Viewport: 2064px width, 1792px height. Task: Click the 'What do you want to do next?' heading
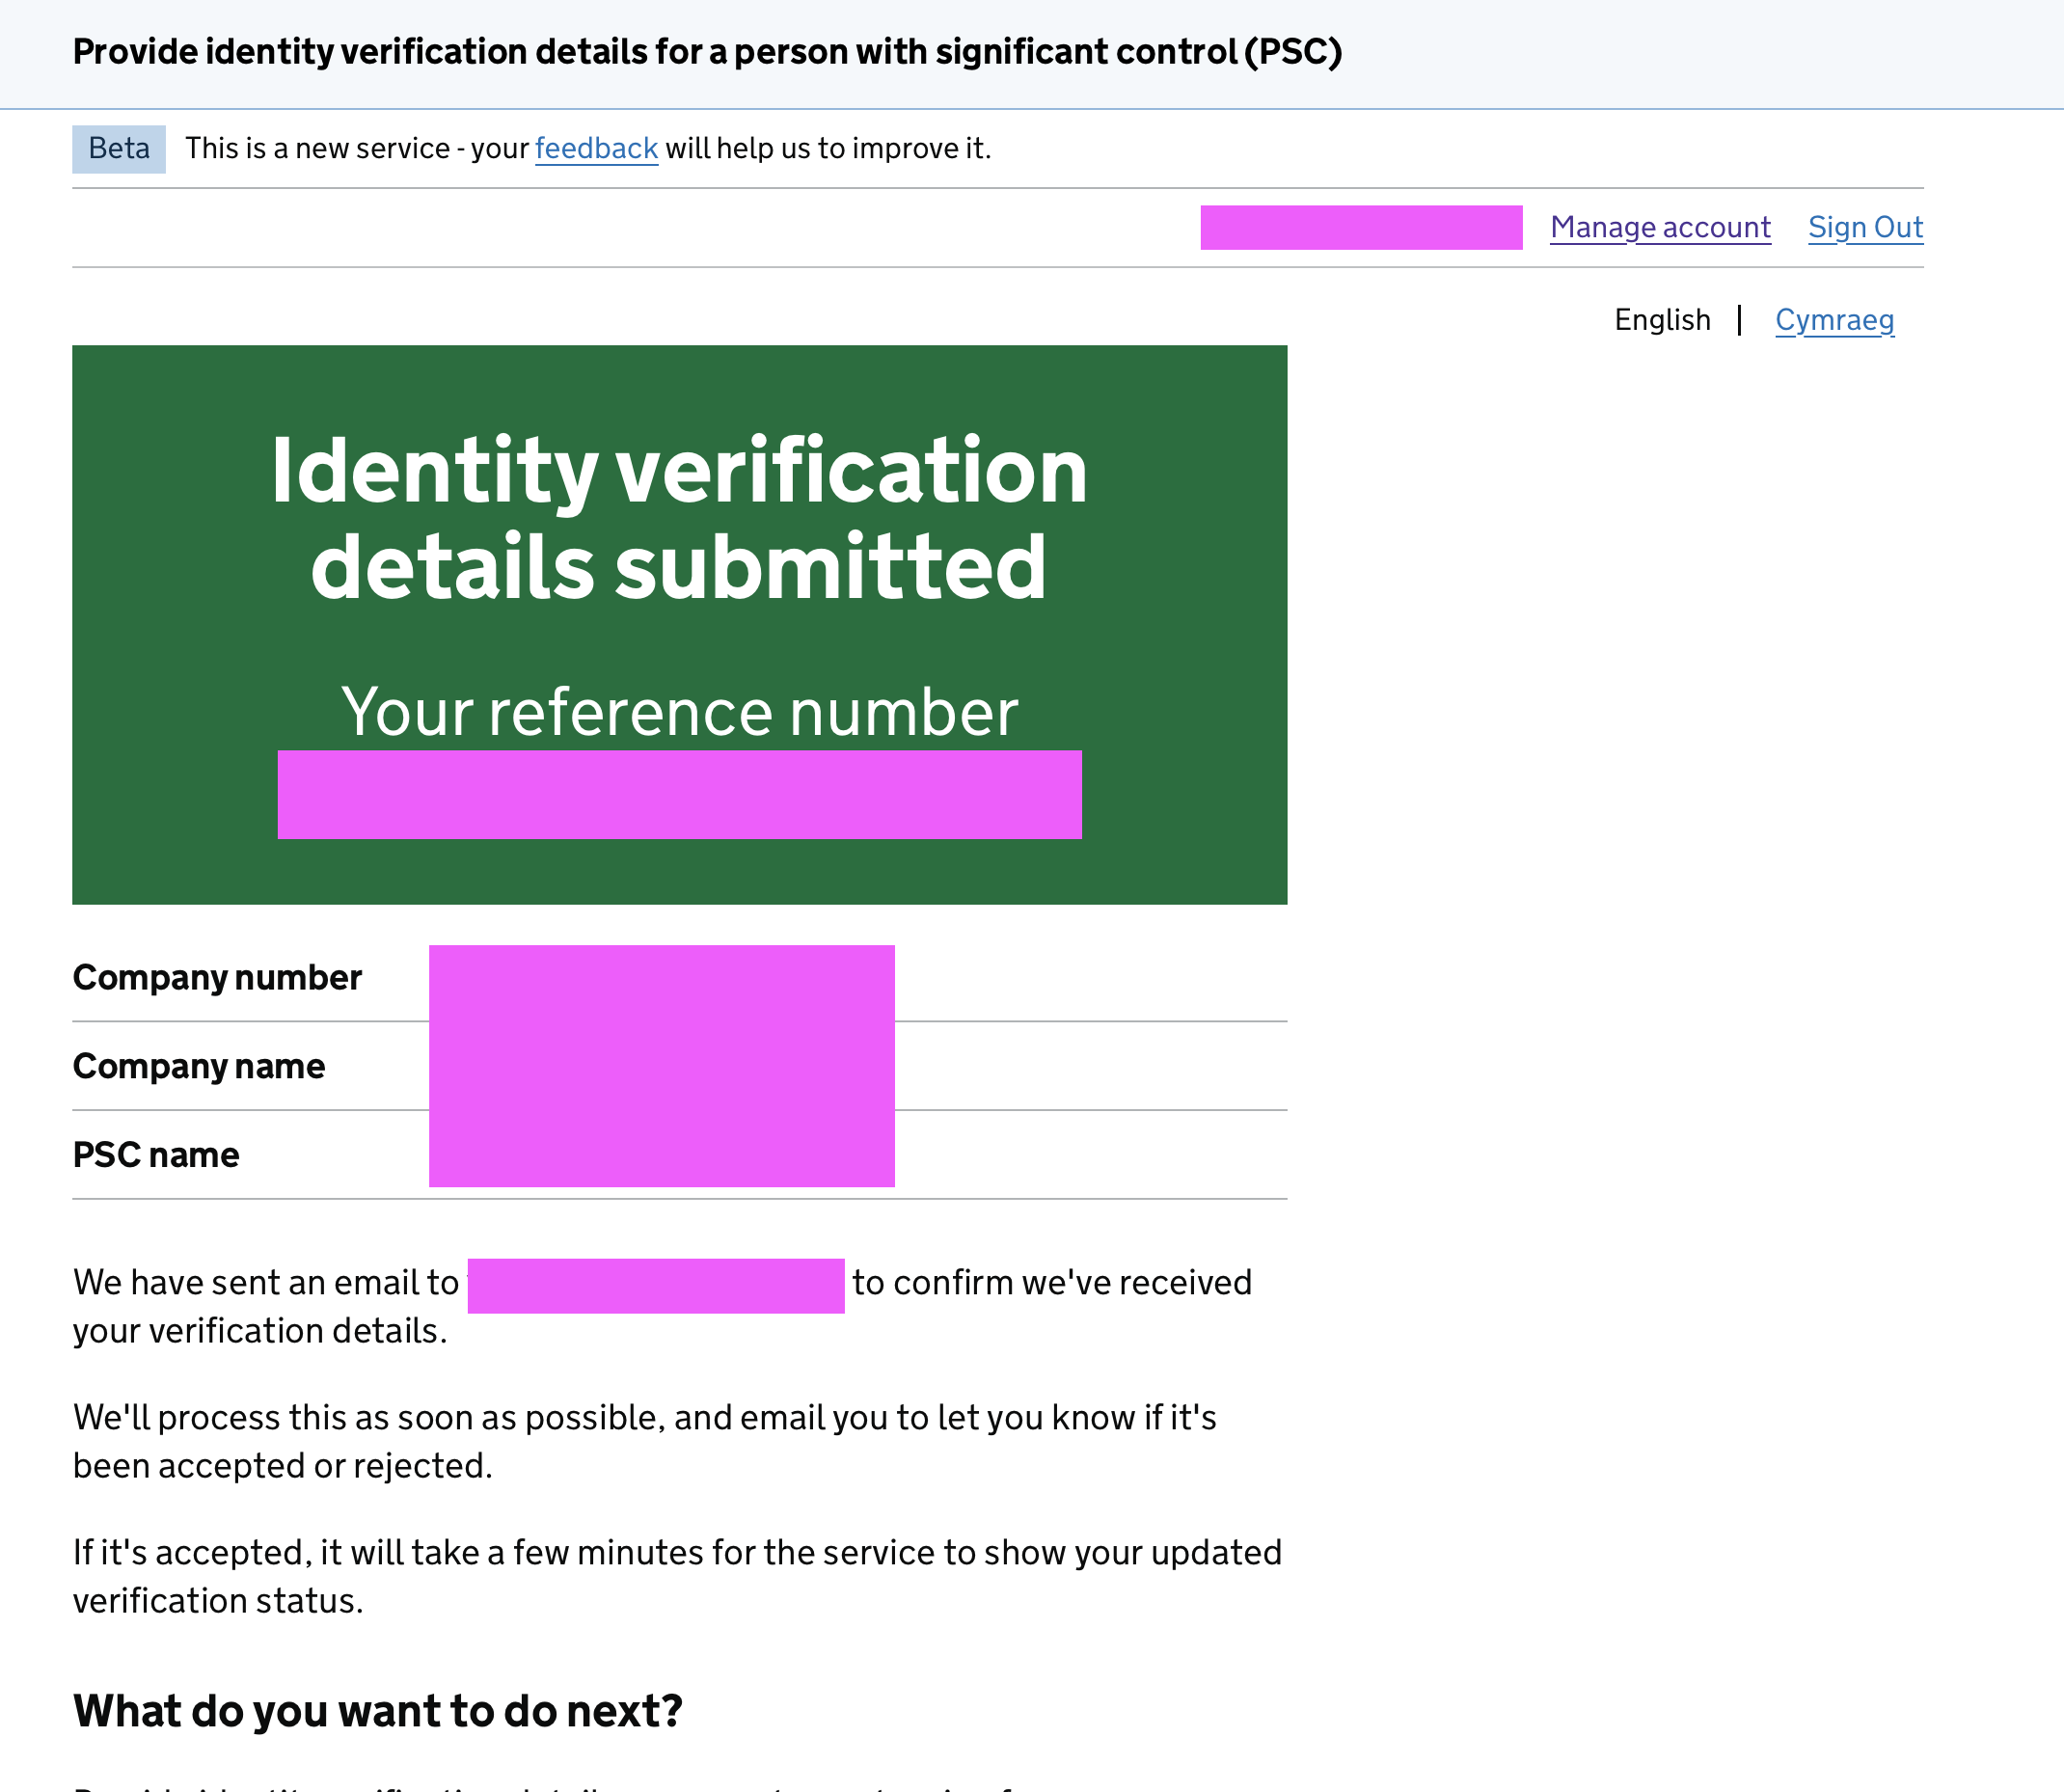click(x=377, y=1711)
